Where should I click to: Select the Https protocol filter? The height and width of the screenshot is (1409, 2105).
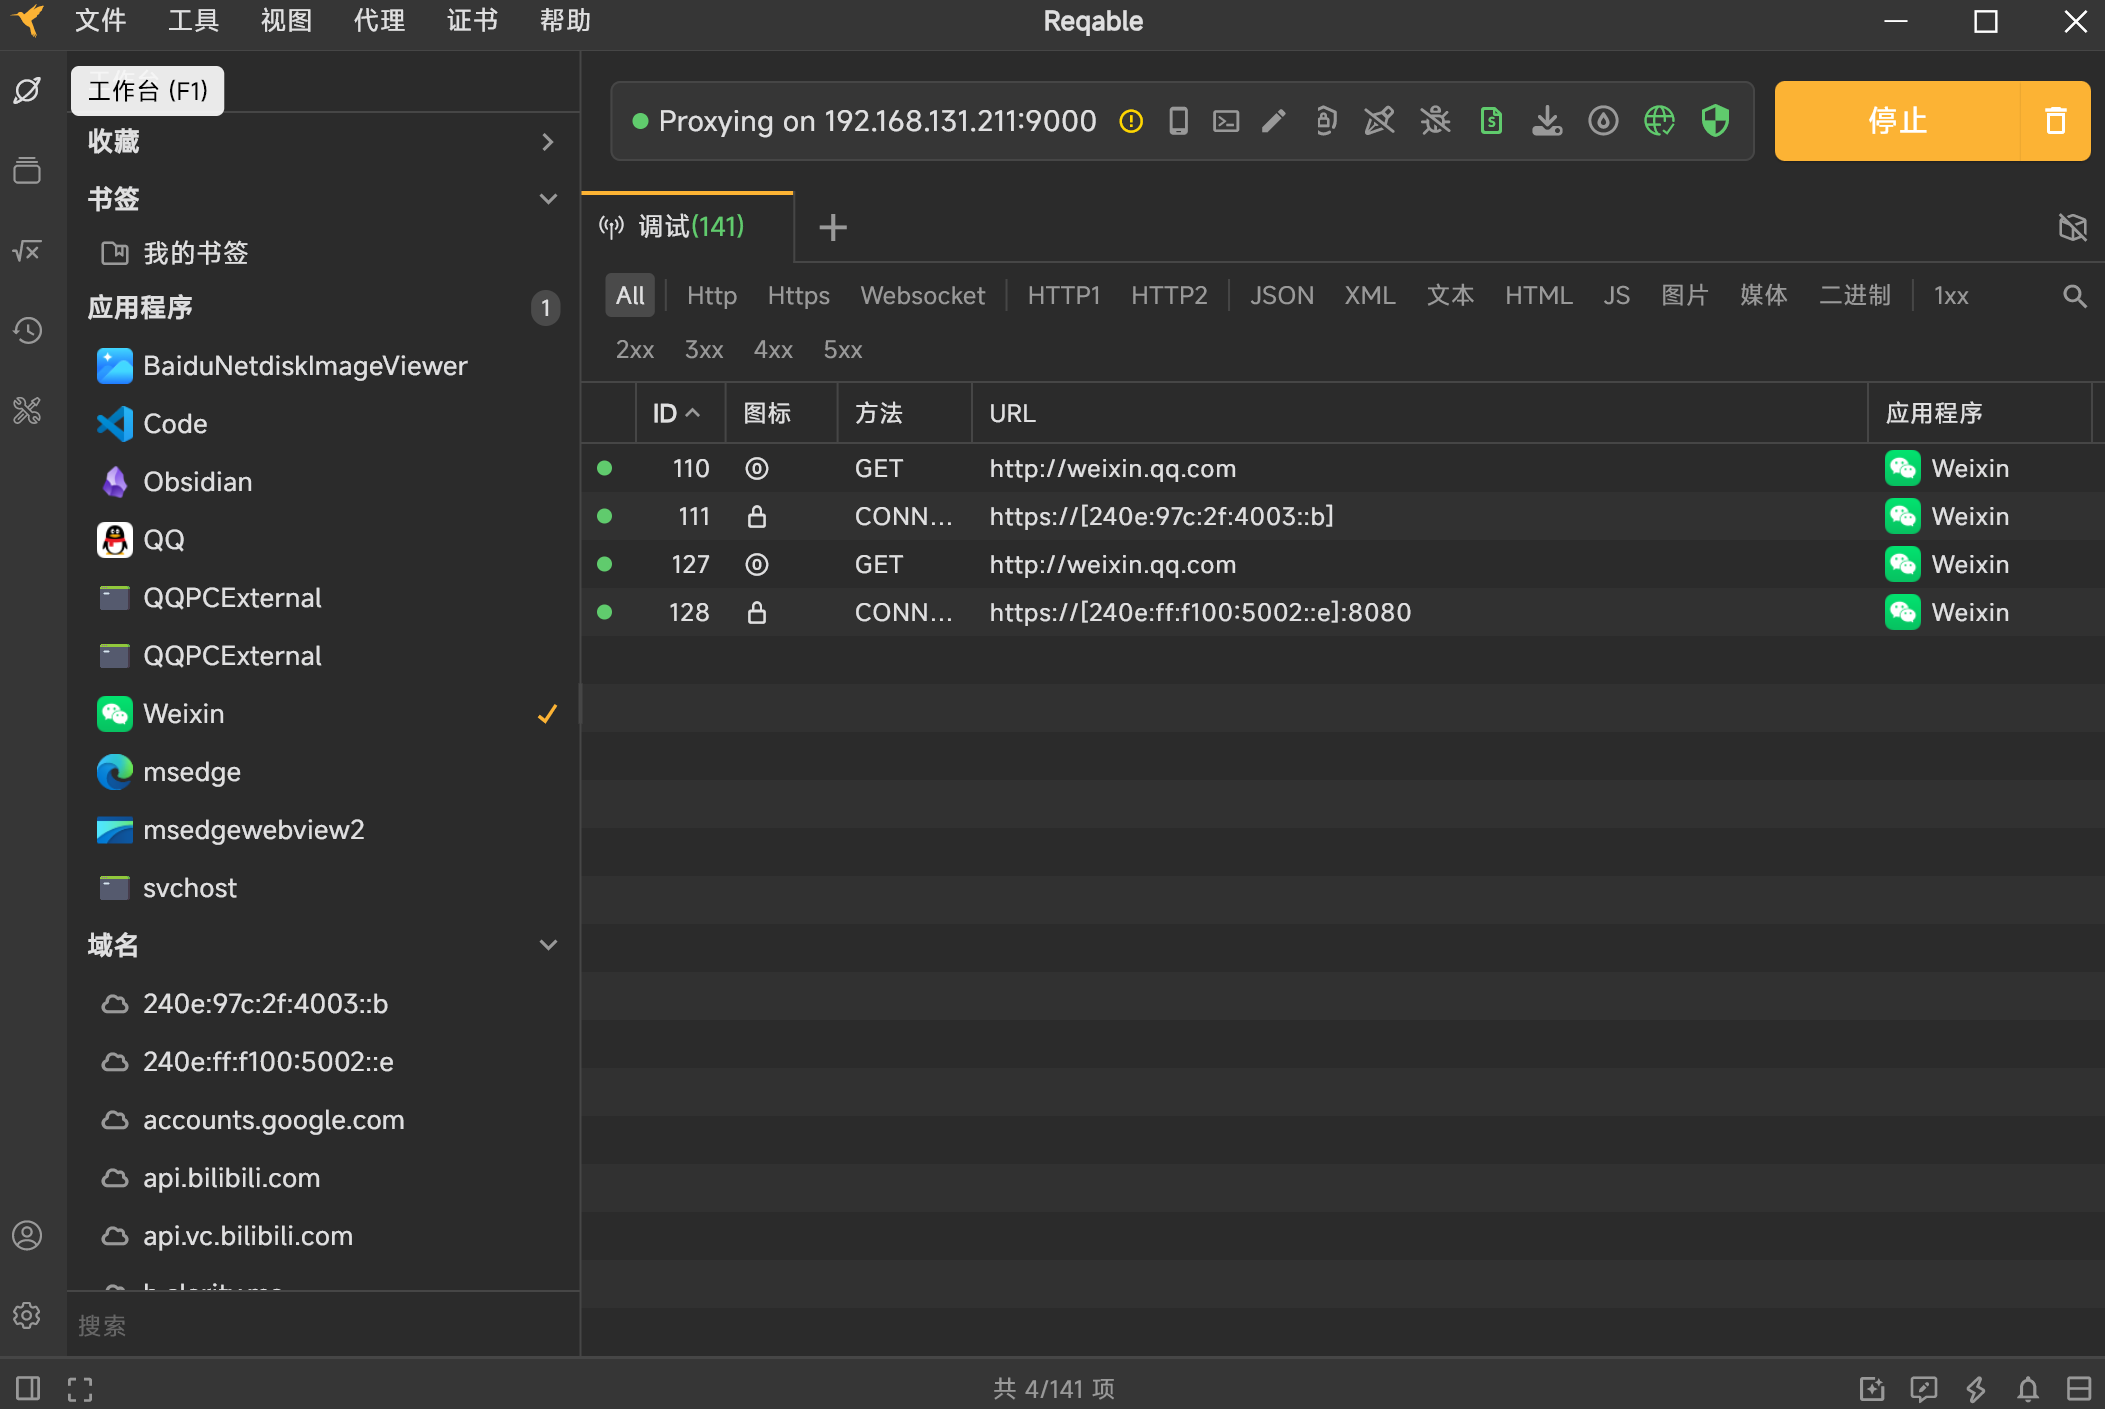798,296
